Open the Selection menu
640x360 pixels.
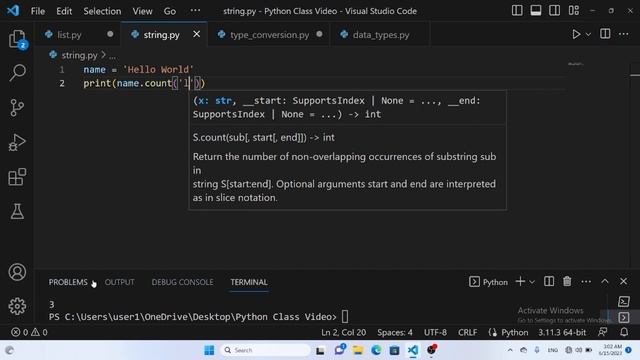coord(102,11)
